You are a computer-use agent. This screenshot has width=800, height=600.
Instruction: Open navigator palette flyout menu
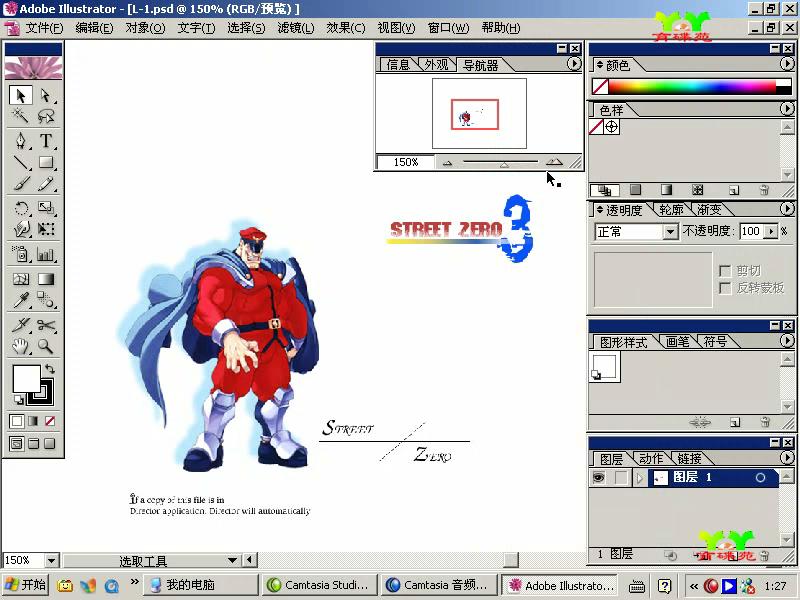coord(574,64)
